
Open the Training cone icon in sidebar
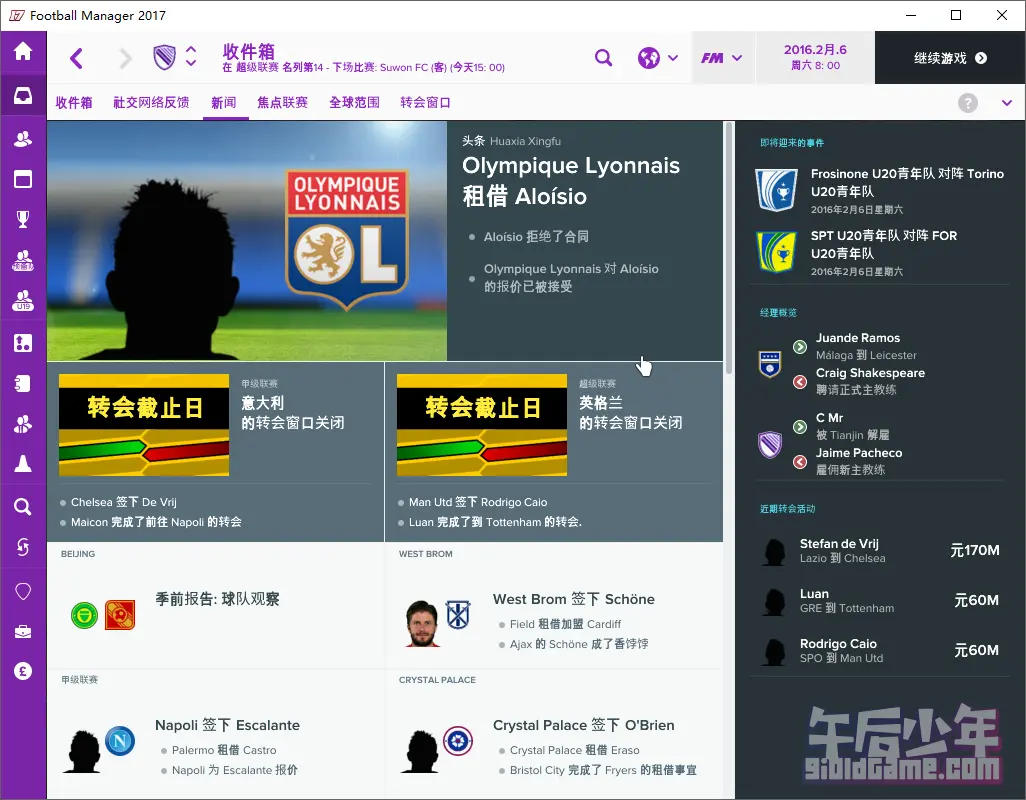pos(23,464)
